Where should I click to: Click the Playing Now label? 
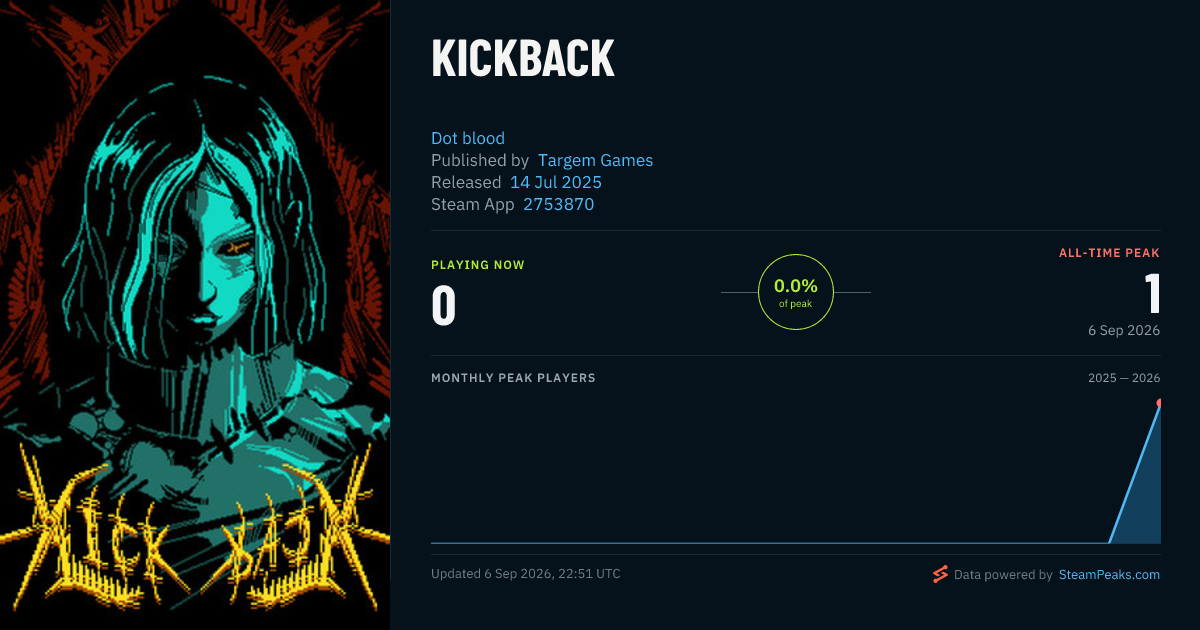pos(478,265)
